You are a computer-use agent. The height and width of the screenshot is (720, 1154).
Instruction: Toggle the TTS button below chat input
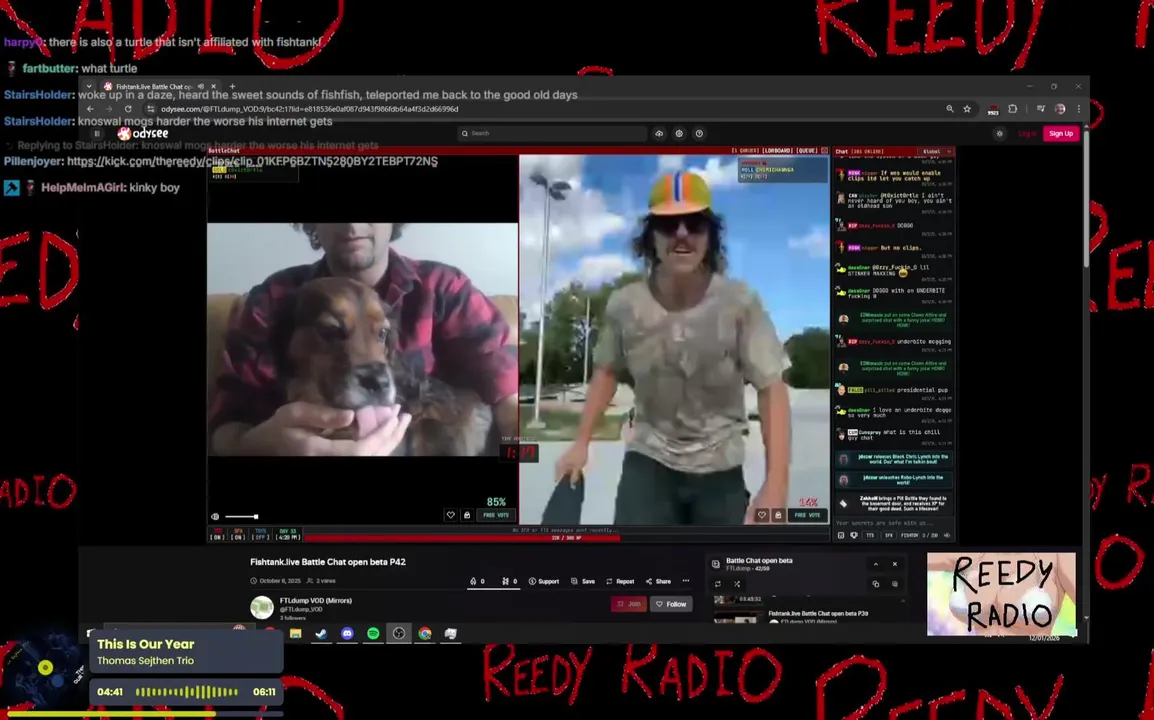[870, 536]
